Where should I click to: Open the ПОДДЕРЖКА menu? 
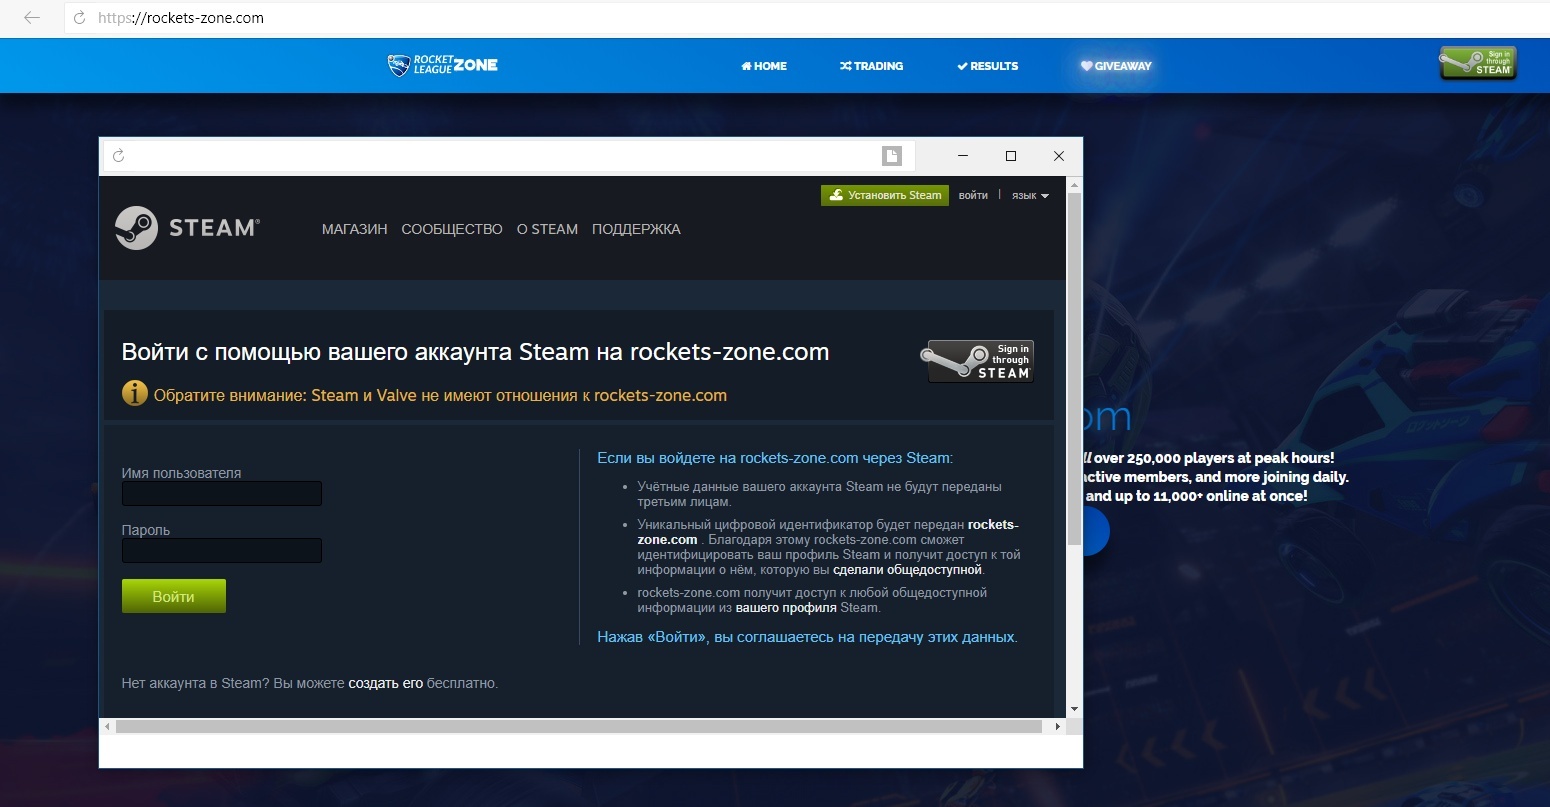[636, 229]
